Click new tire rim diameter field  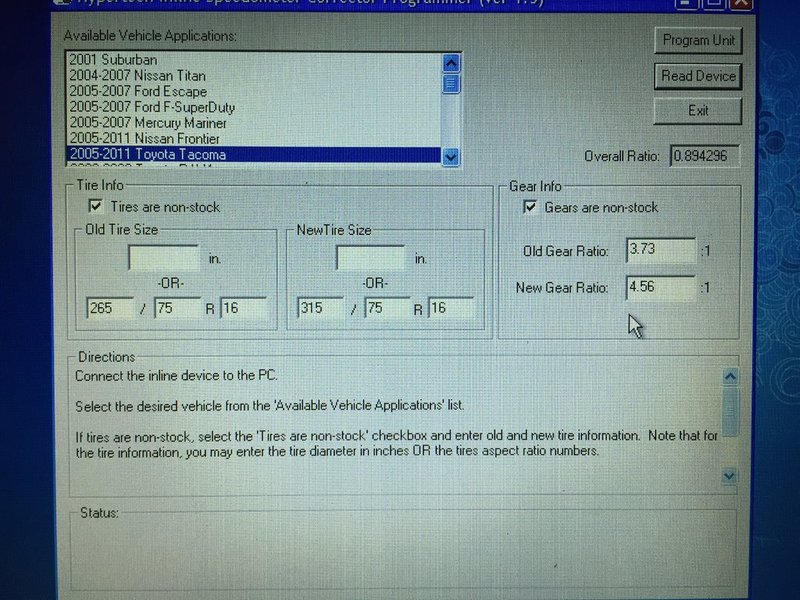[x=452, y=308]
